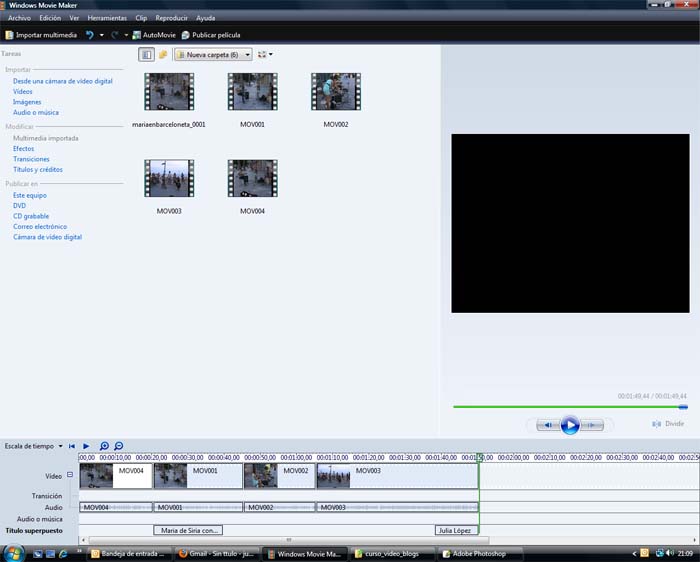This screenshot has height=562, width=700.
Task: Open the Clip menu
Action: coord(141,18)
